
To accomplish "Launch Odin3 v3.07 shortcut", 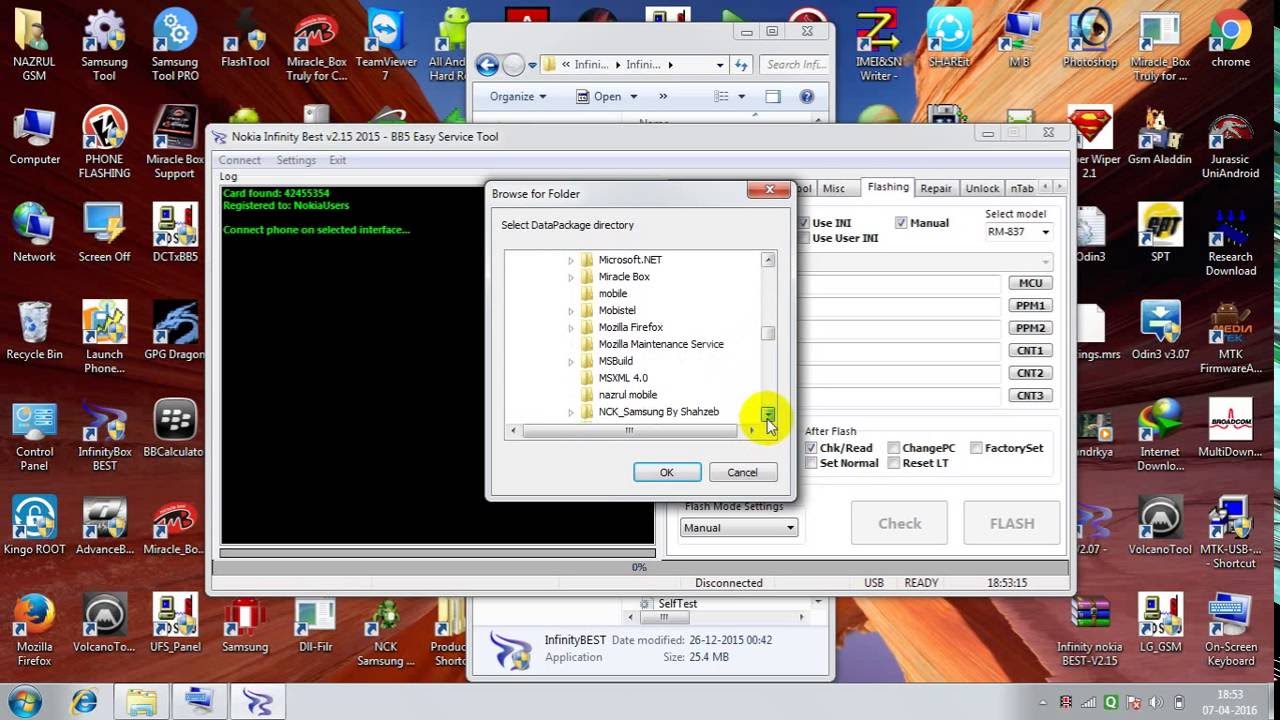I will pyautogui.click(x=1160, y=330).
